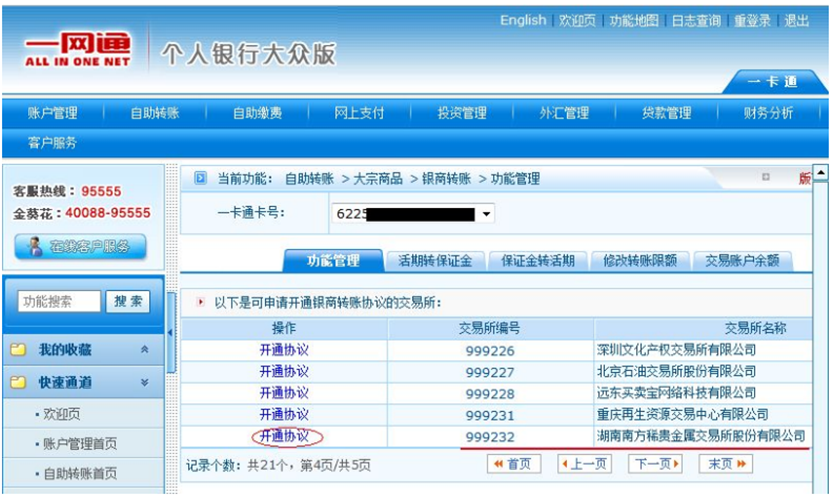
Task: Click 开通协议 for exchange 999227
Action: (x=284, y=372)
